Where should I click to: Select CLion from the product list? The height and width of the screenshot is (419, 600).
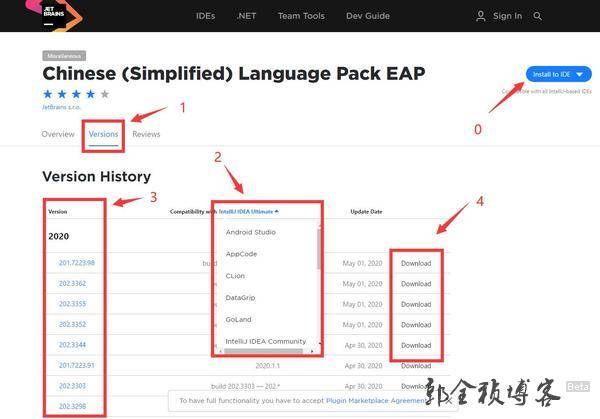click(x=235, y=276)
